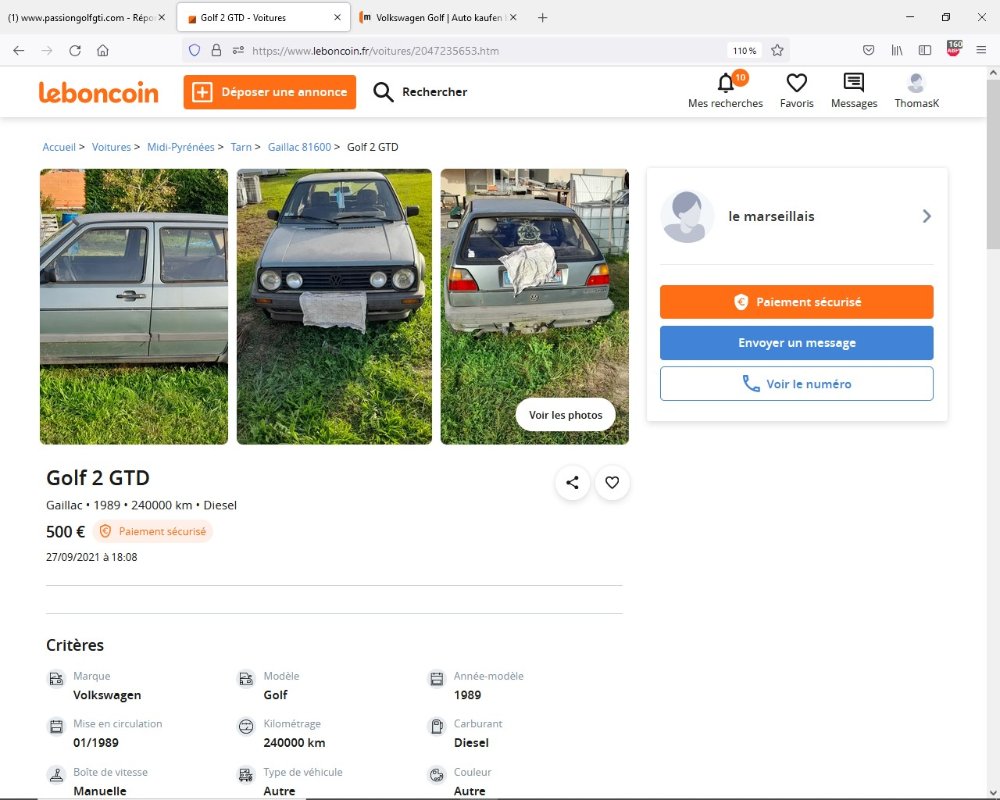Click Déposer une annonce button
Viewport: 1000px width, 800px height.
(x=270, y=92)
